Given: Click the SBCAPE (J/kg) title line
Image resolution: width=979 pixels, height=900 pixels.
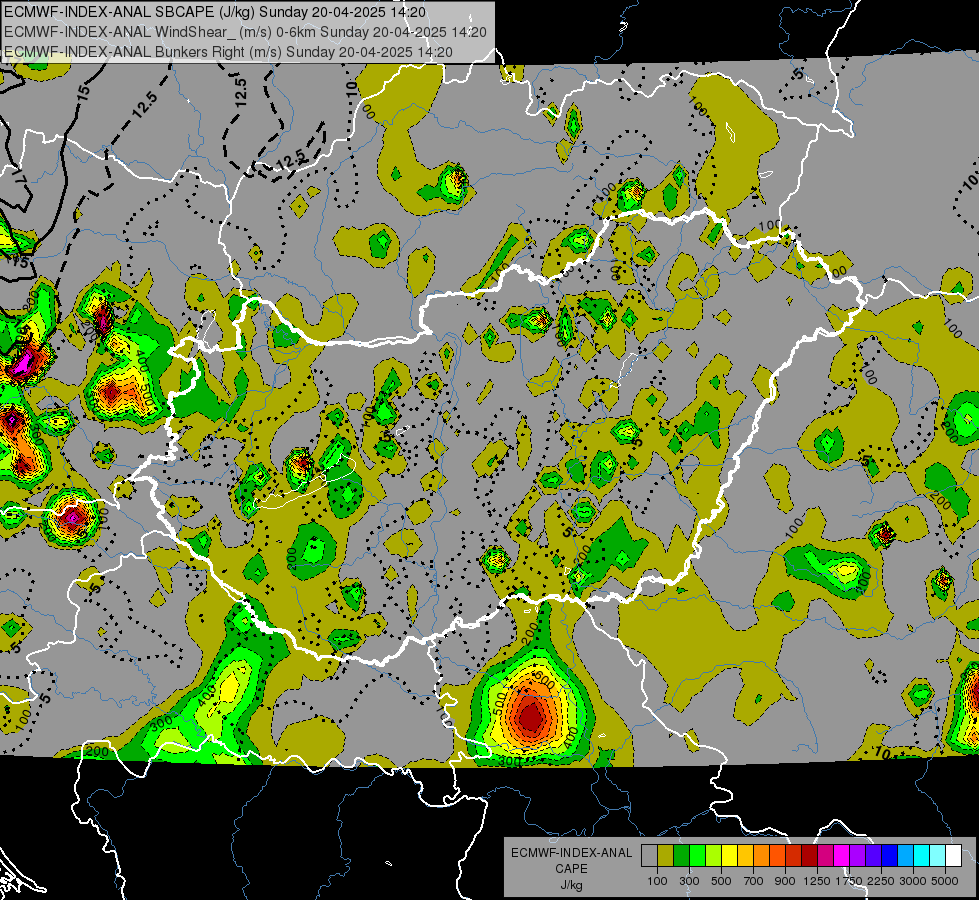Looking at the screenshot, I should (215, 12).
